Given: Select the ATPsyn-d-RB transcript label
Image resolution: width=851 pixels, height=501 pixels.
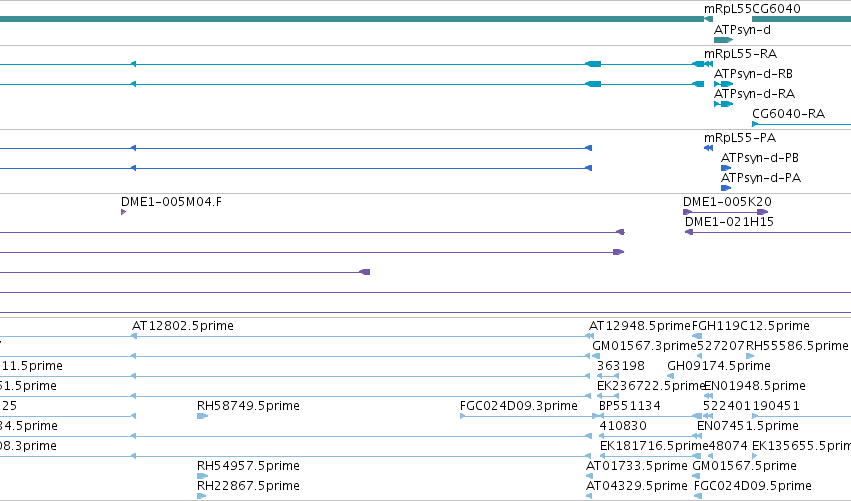Looking at the screenshot, I should point(753,74).
